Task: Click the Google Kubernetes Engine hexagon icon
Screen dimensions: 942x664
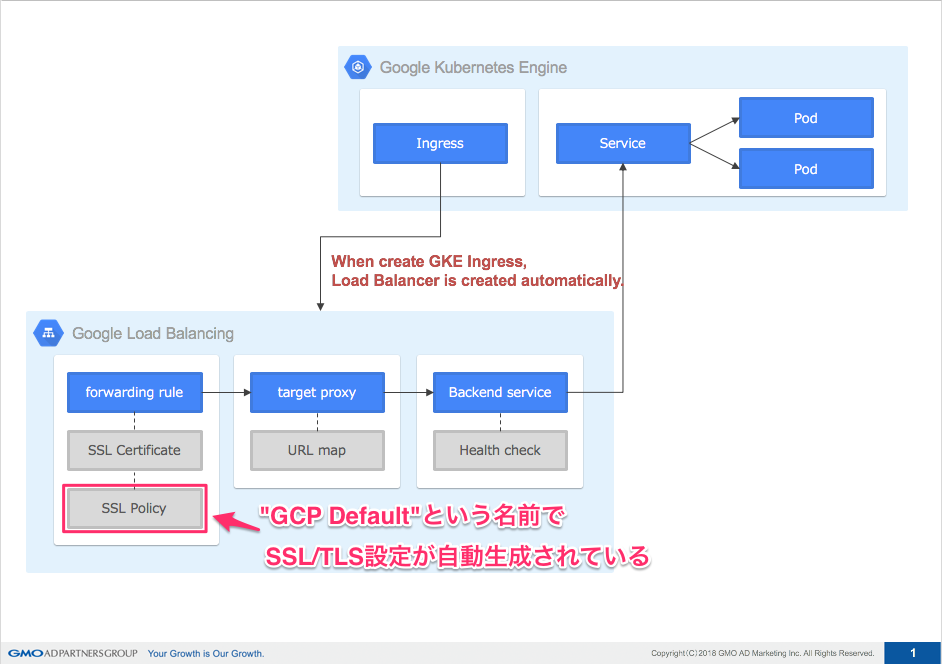Action: (357, 67)
